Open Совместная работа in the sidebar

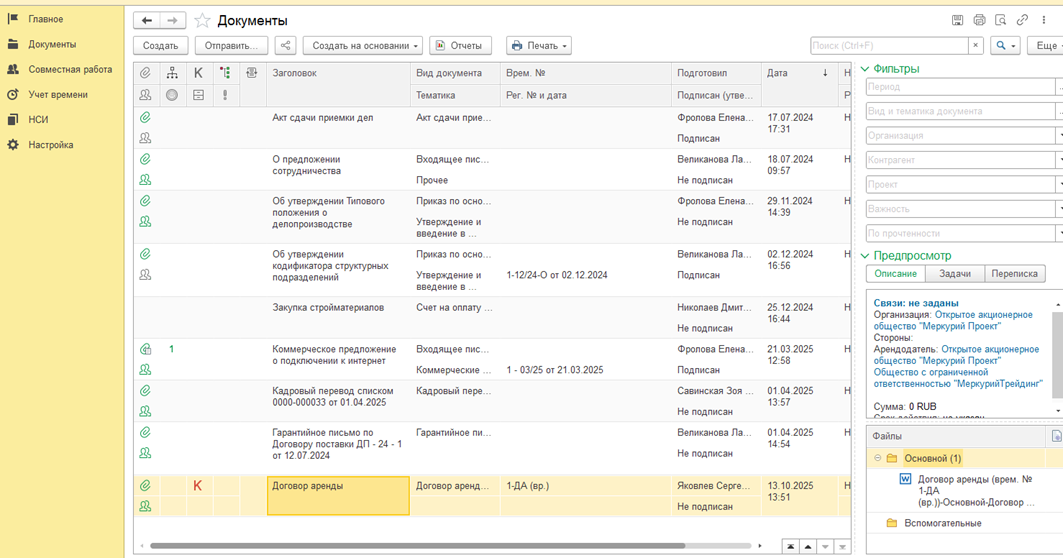coord(70,69)
